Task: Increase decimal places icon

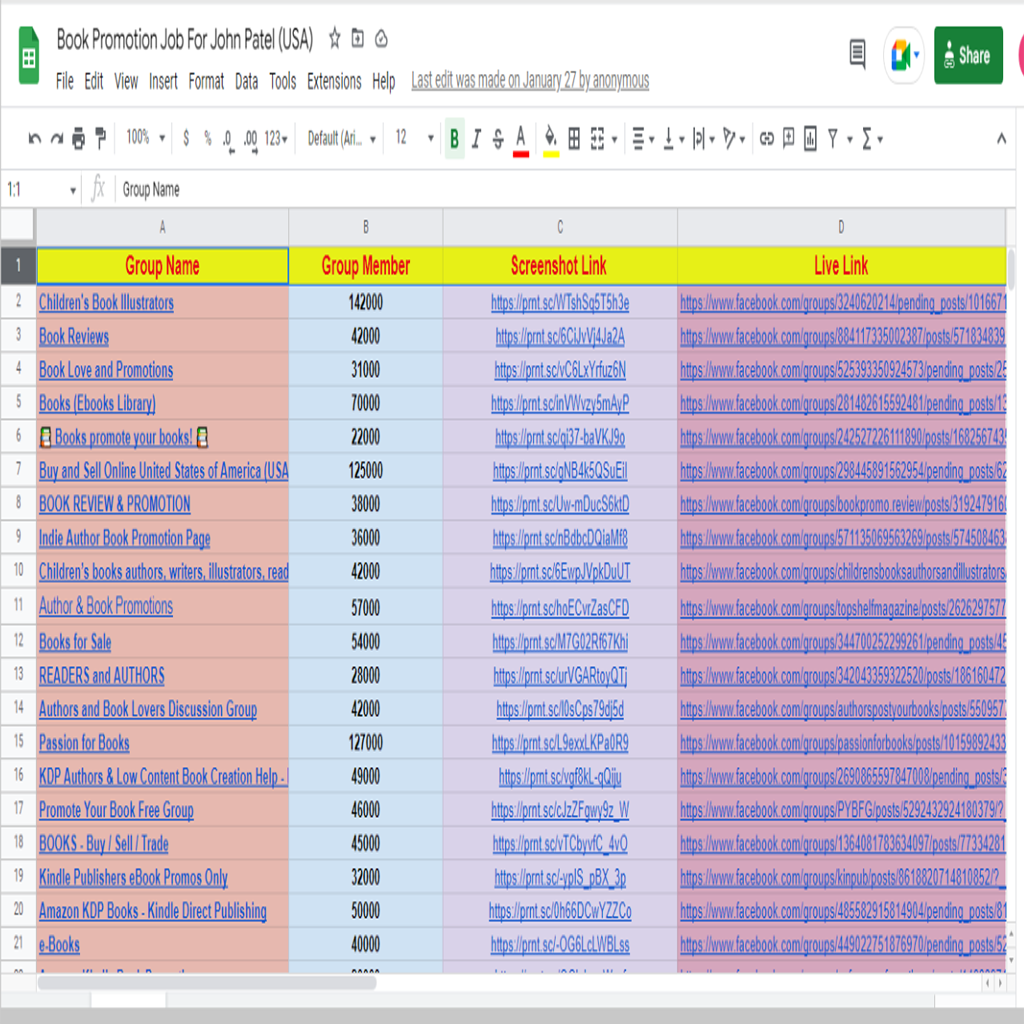Action: click(251, 140)
